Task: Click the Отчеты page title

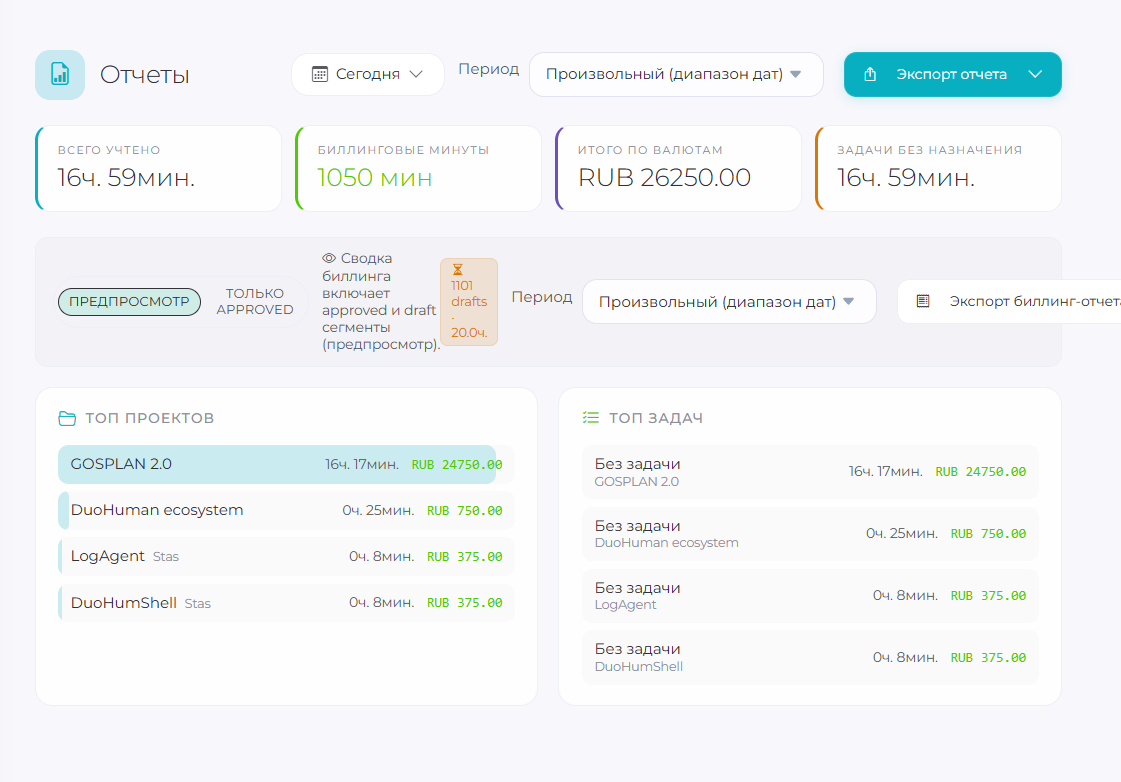Action: point(144,74)
